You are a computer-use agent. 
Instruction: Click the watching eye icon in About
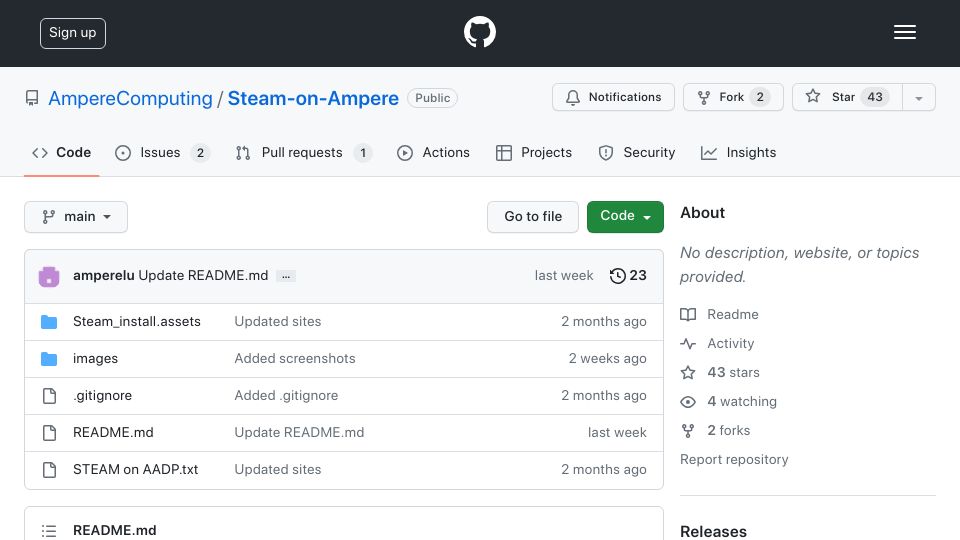(x=688, y=402)
